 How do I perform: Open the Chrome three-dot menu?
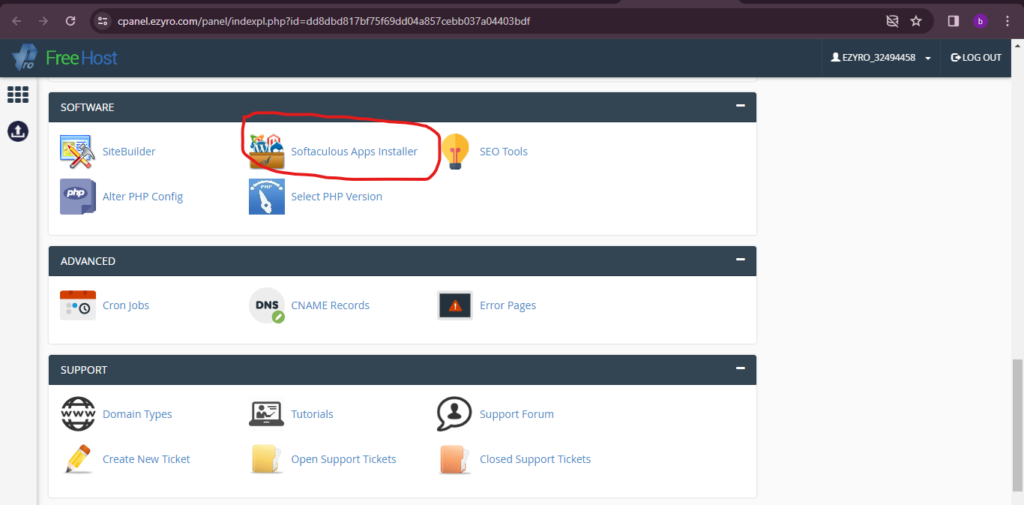point(1007,21)
